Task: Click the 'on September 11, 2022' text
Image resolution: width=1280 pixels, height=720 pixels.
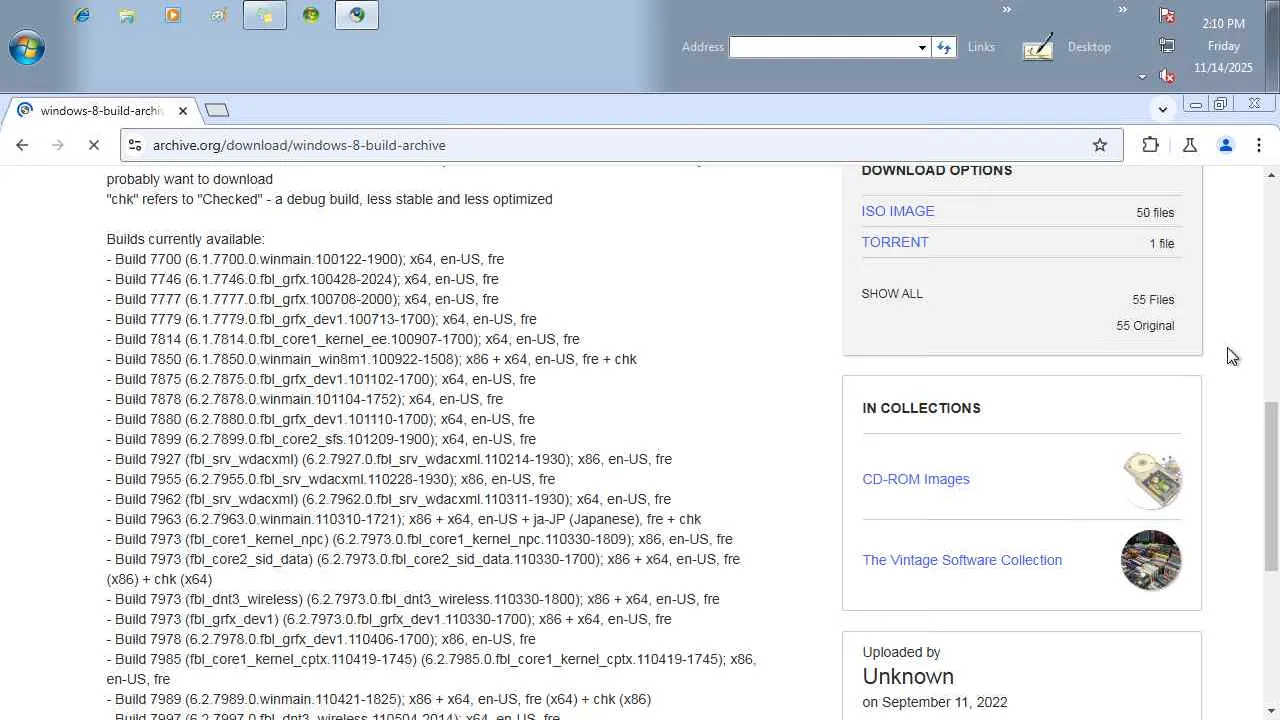Action: coord(935,702)
